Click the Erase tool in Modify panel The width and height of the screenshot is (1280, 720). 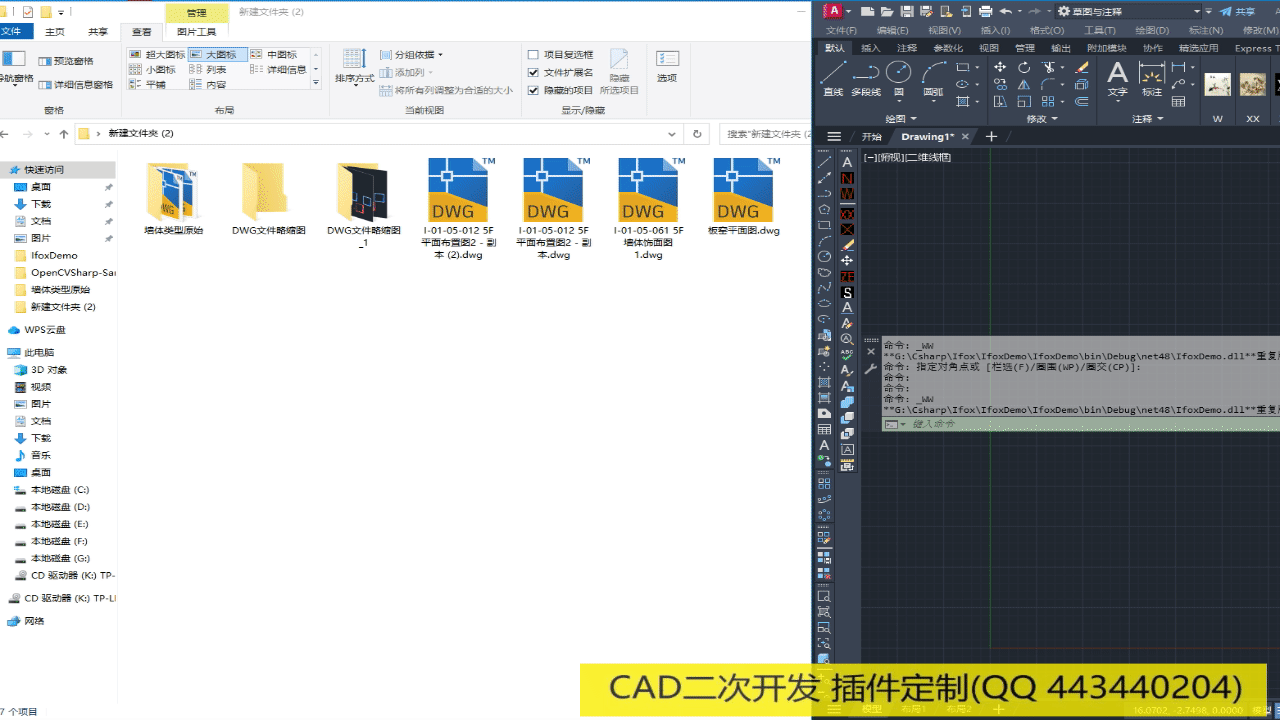(1082, 67)
